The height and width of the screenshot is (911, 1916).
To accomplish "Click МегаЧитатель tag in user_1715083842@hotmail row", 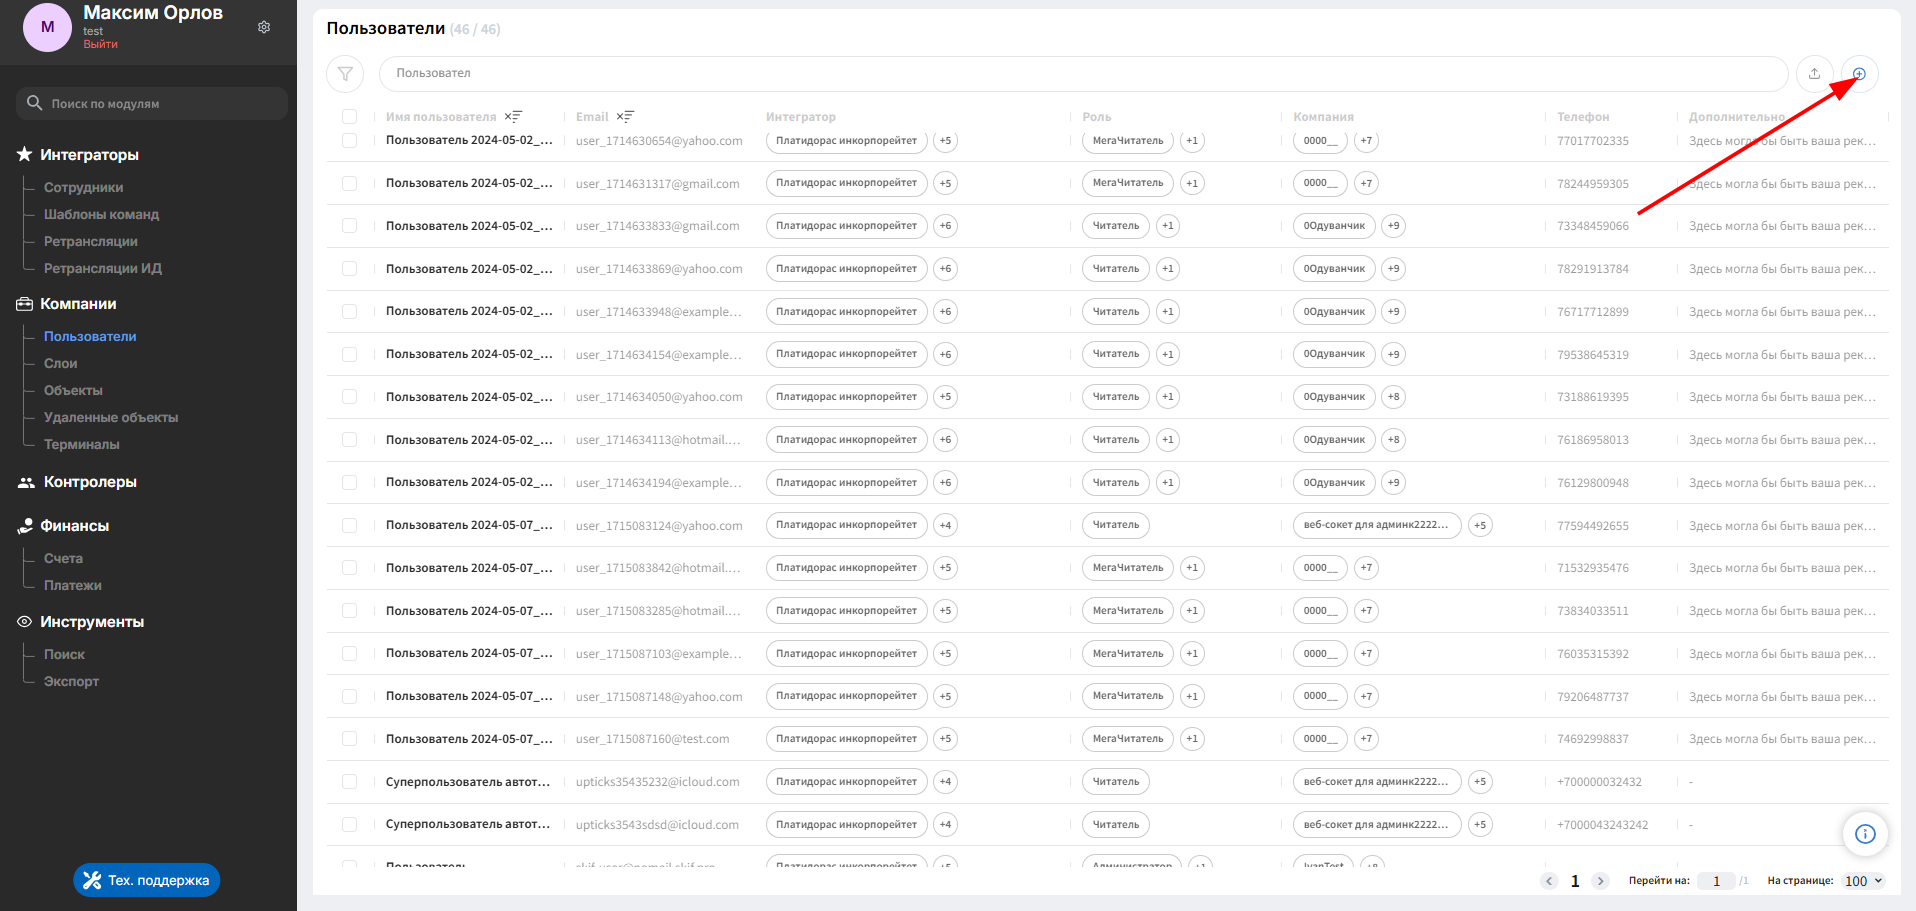I will (1128, 568).
